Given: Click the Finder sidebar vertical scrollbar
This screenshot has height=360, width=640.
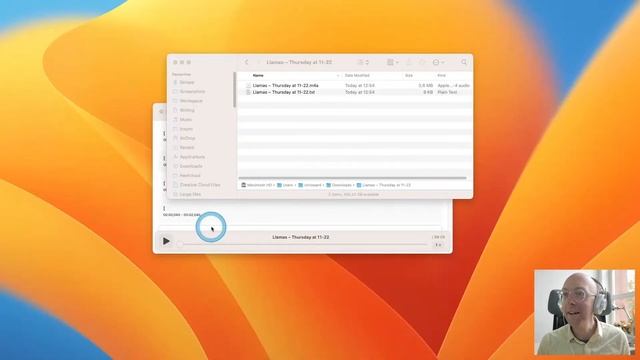Looking at the screenshot, I should pyautogui.click(x=235, y=90).
